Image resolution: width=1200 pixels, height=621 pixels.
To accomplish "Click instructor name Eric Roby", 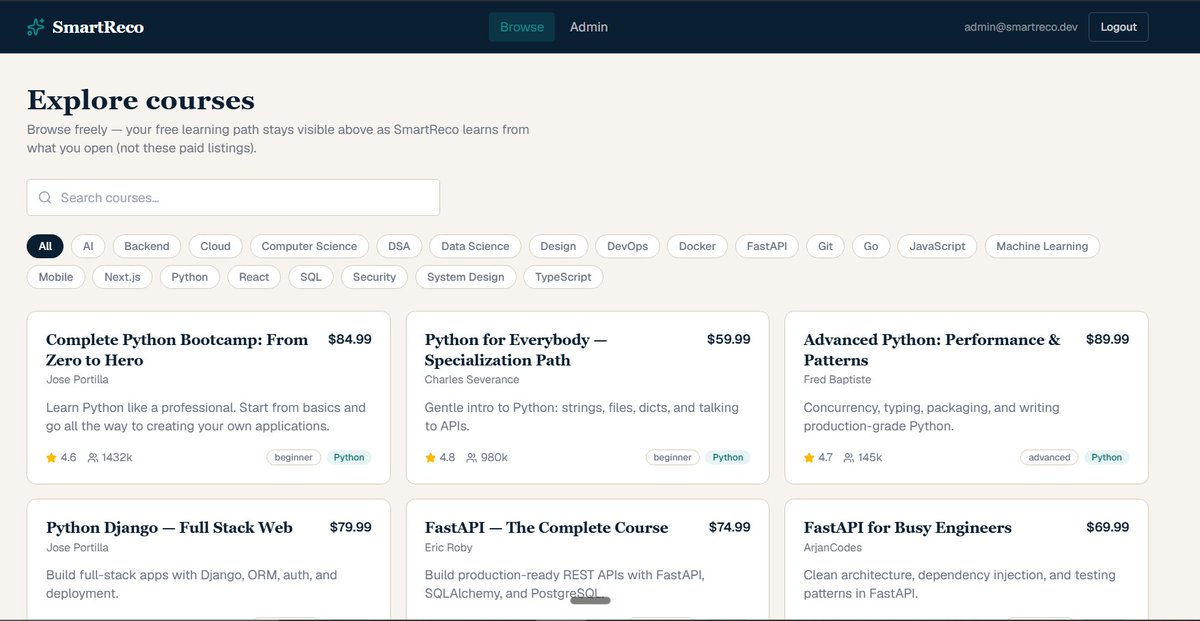I will pyautogui.click(x=449, y=548).
